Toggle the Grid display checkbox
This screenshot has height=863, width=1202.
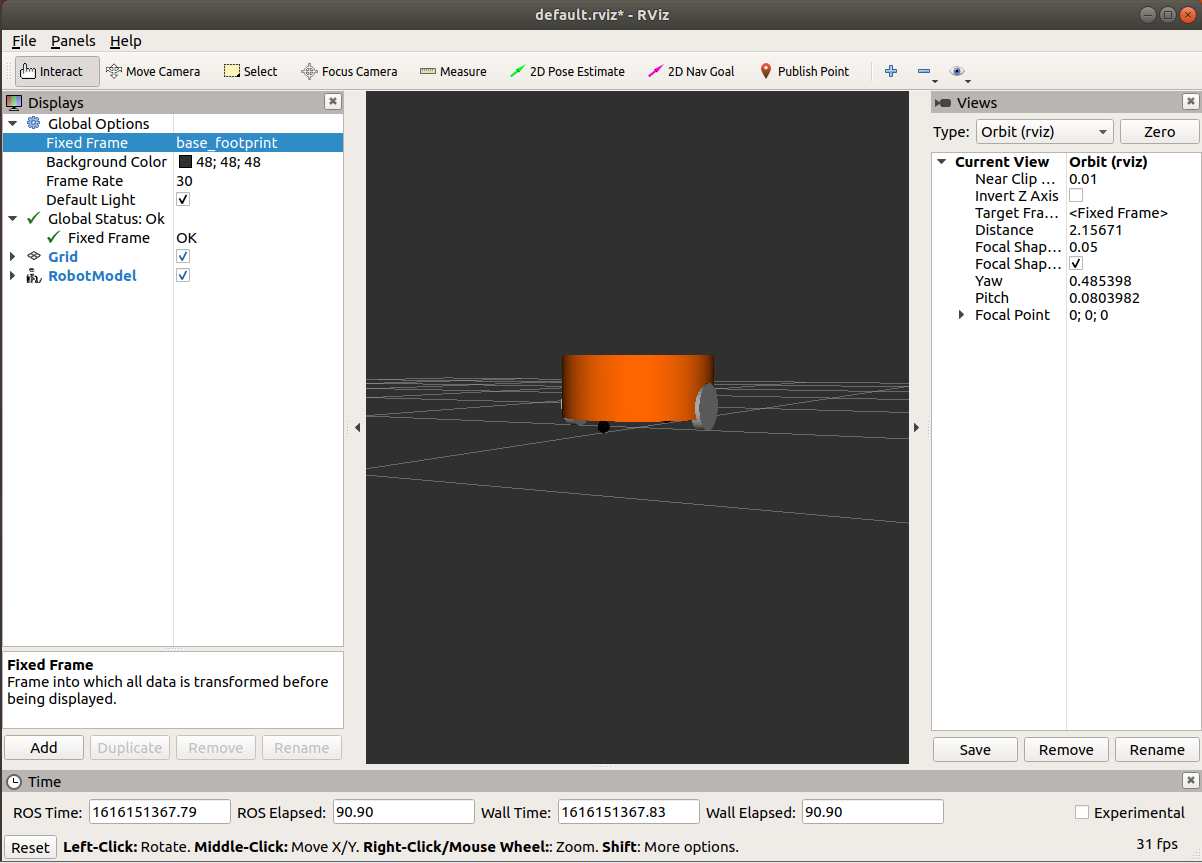183,256
